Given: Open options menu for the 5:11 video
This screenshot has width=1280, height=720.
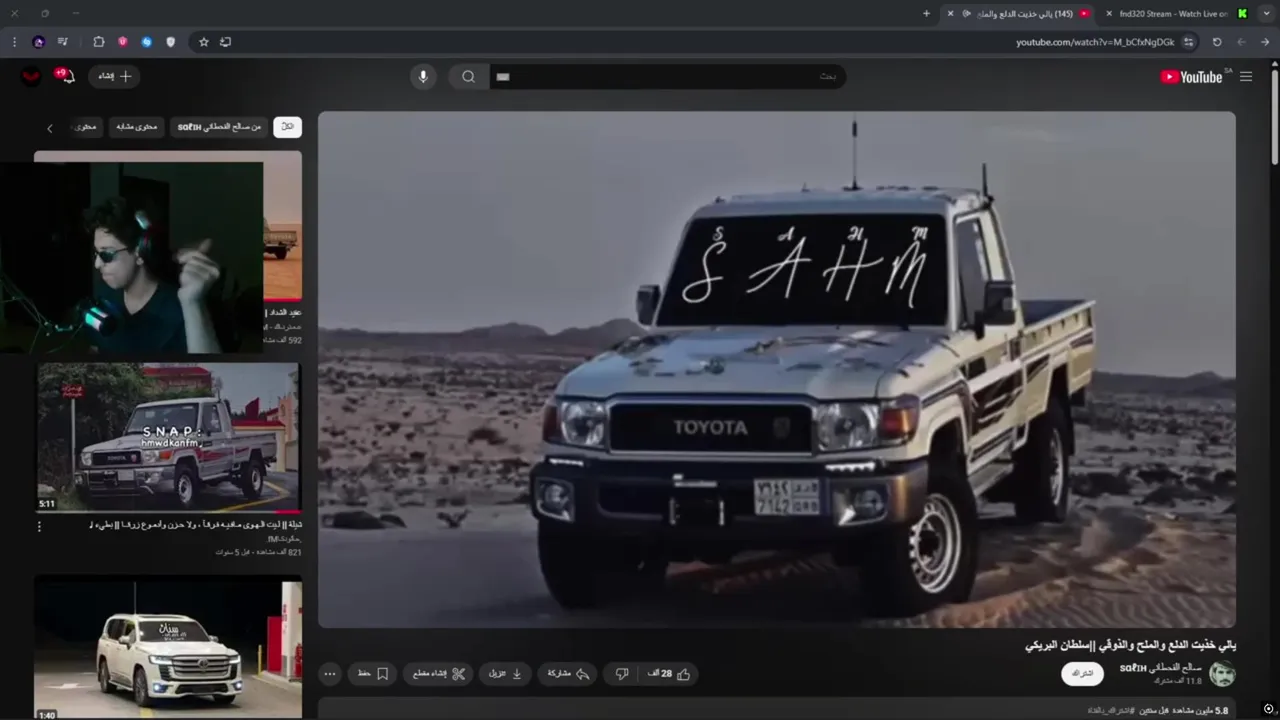Looking at the screenshot, I should (x=39, y=526).
